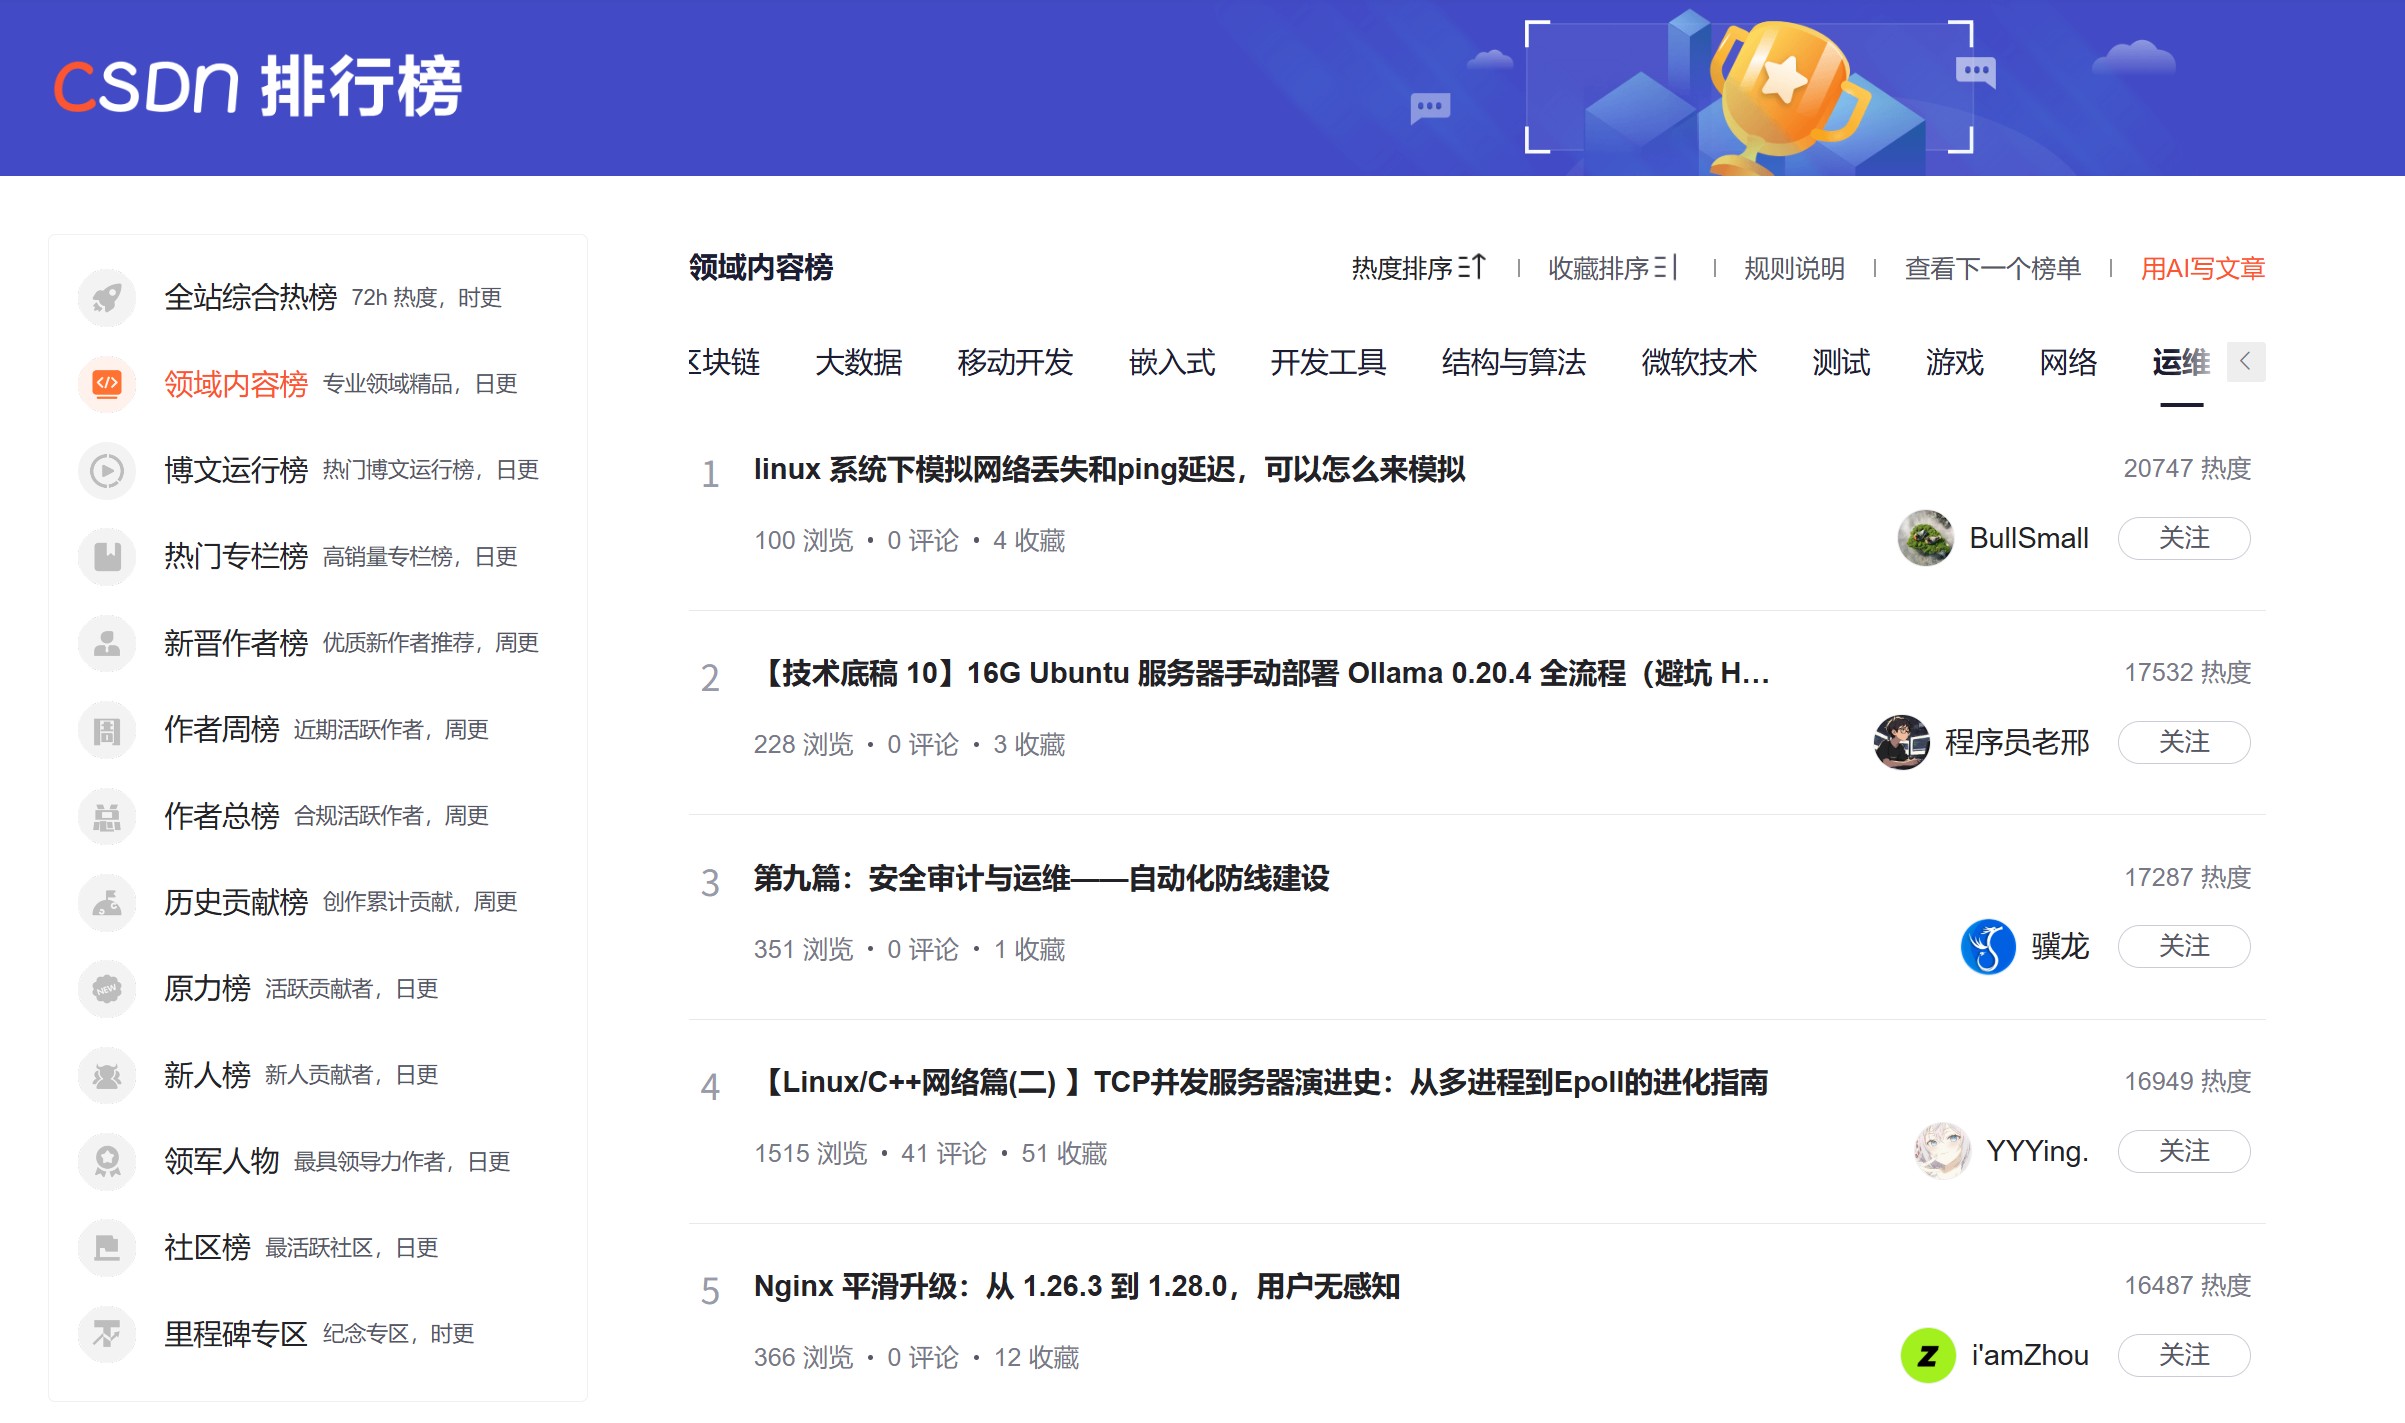Follow BullSmall with the 关注 button
Viewport: 2405px width, 1423px height.
point(2184,538)
